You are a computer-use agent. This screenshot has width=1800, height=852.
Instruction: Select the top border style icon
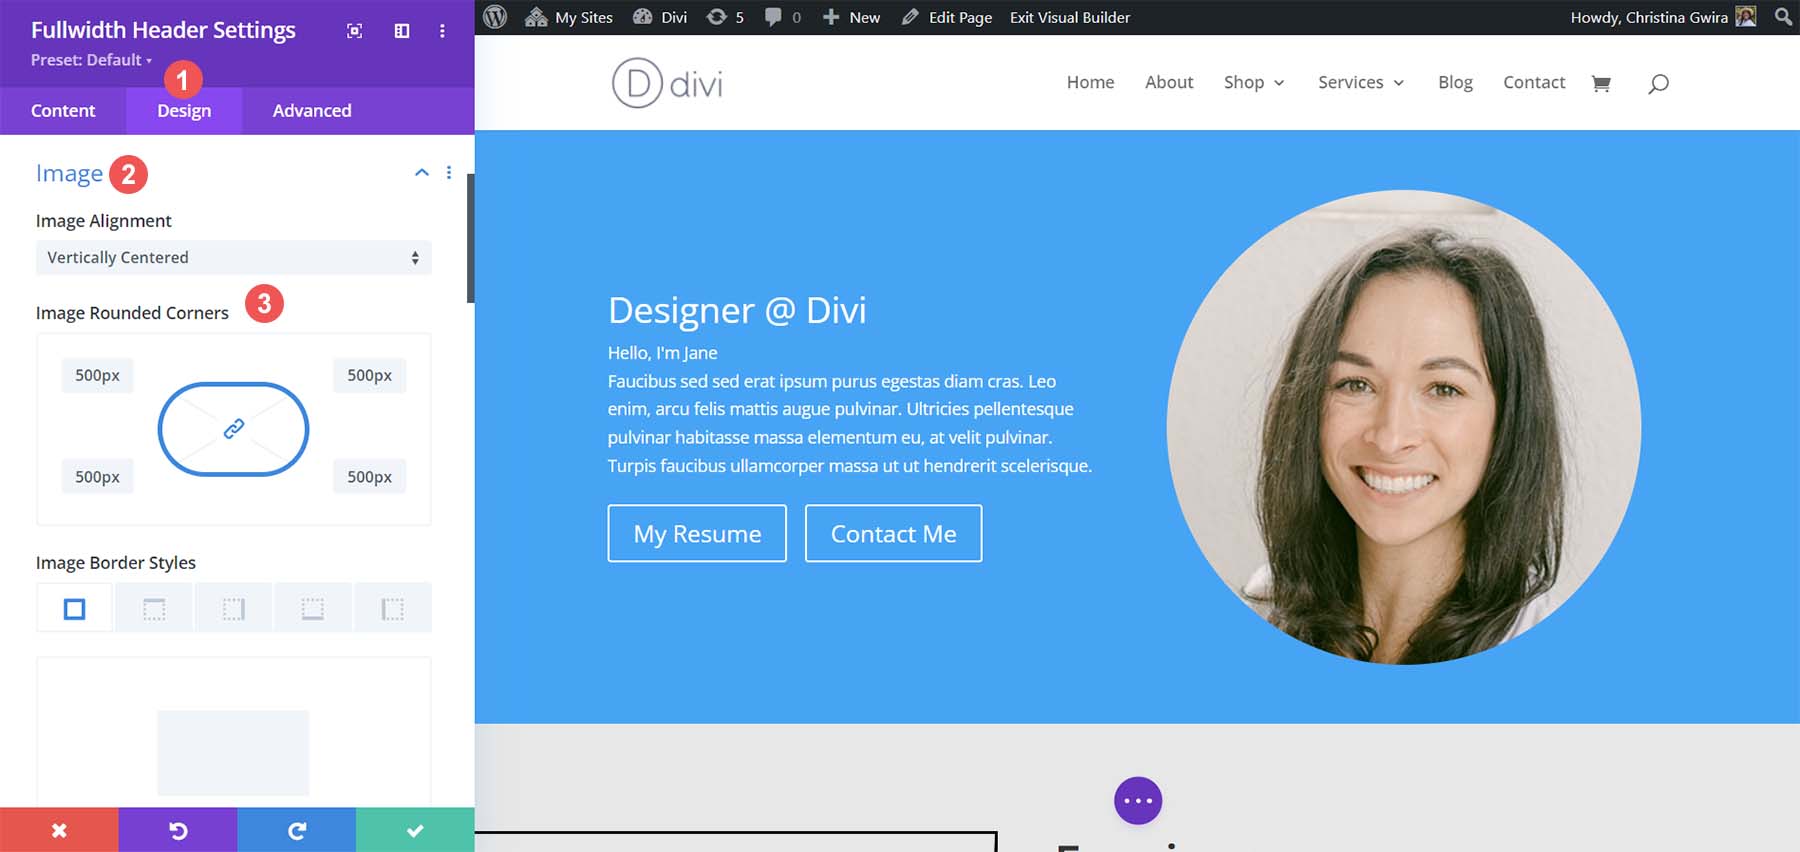pyautogui.click(x=154, y=609)
